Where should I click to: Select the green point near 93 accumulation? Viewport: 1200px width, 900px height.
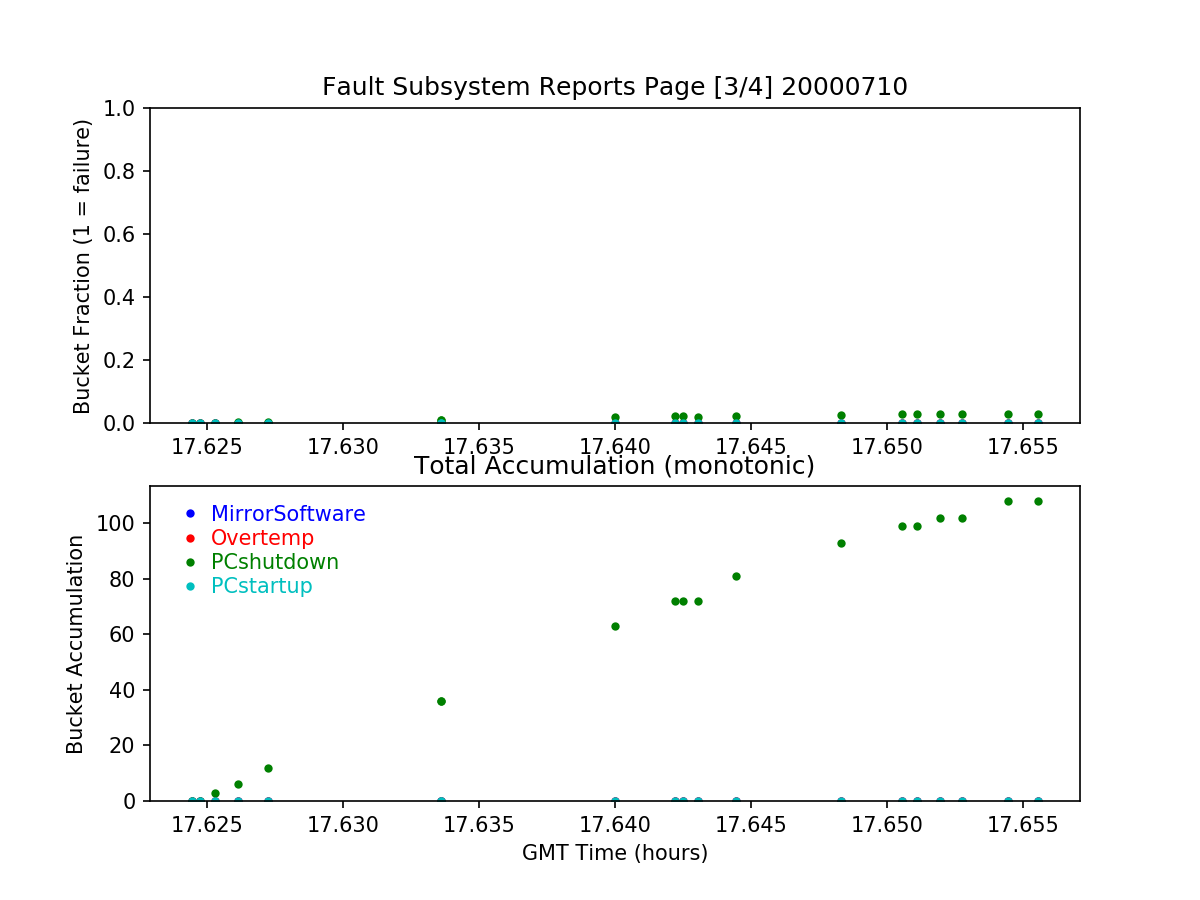pos(841,543)
